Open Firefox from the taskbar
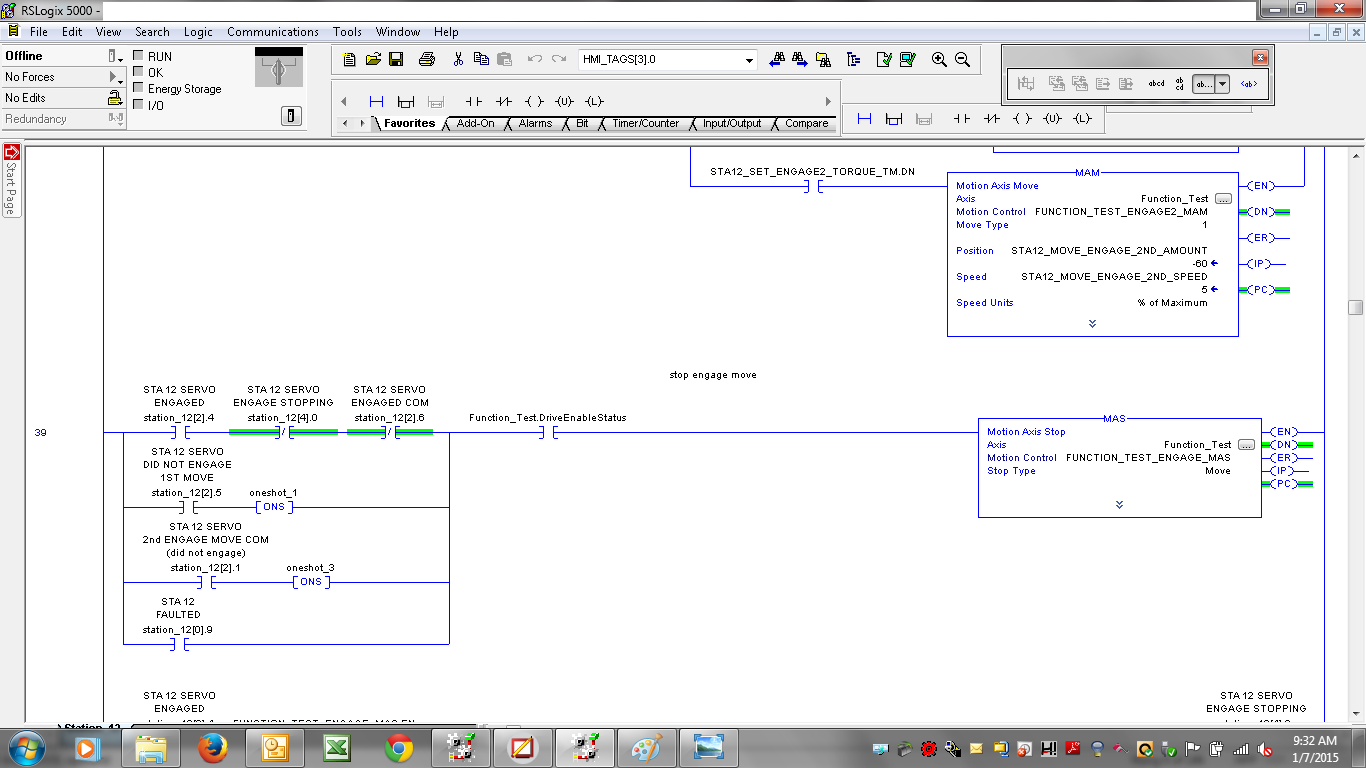This screenshot has width=1366, height=768. pyautogui.click(x=212, y=747)
